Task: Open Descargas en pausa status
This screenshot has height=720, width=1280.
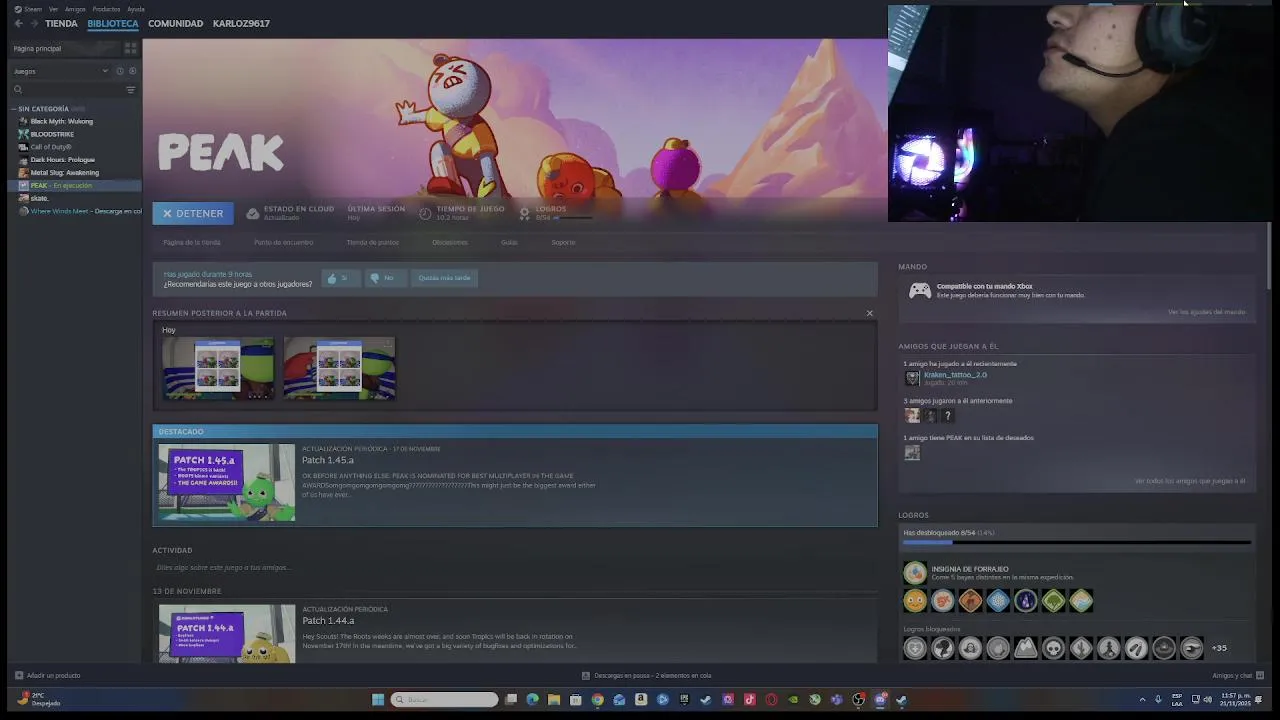Action: [646, 675]
